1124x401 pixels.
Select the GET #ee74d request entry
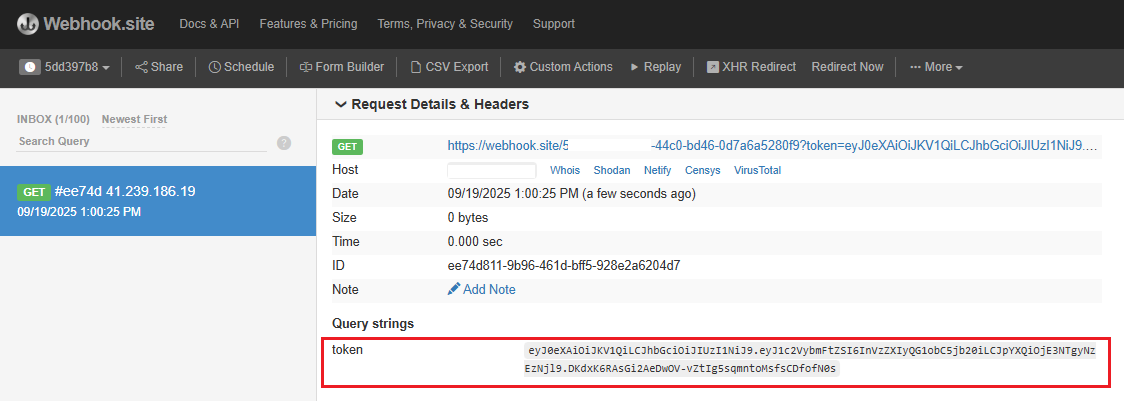158,200
